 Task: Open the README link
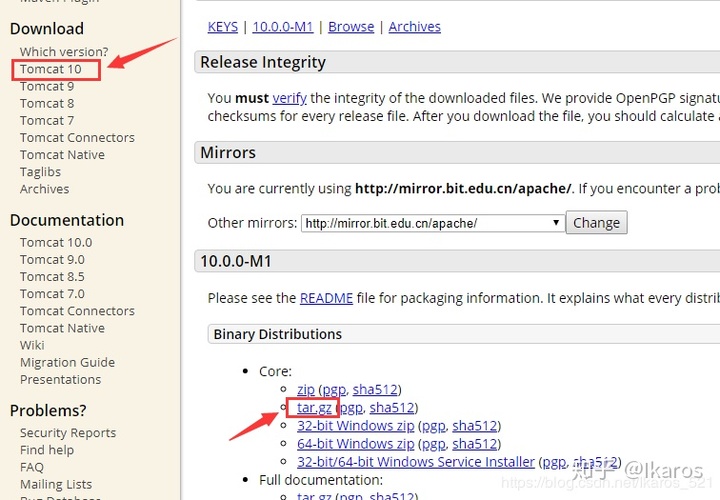coord(326,298)
